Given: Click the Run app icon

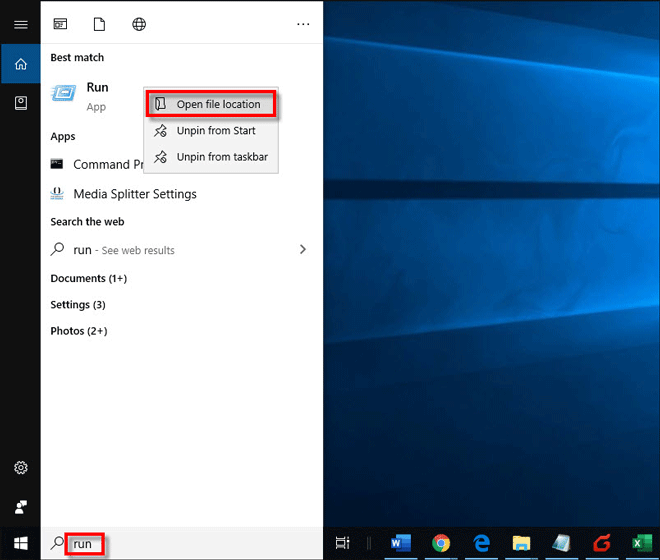Looking at the screenshot, I should coord(64,93).
